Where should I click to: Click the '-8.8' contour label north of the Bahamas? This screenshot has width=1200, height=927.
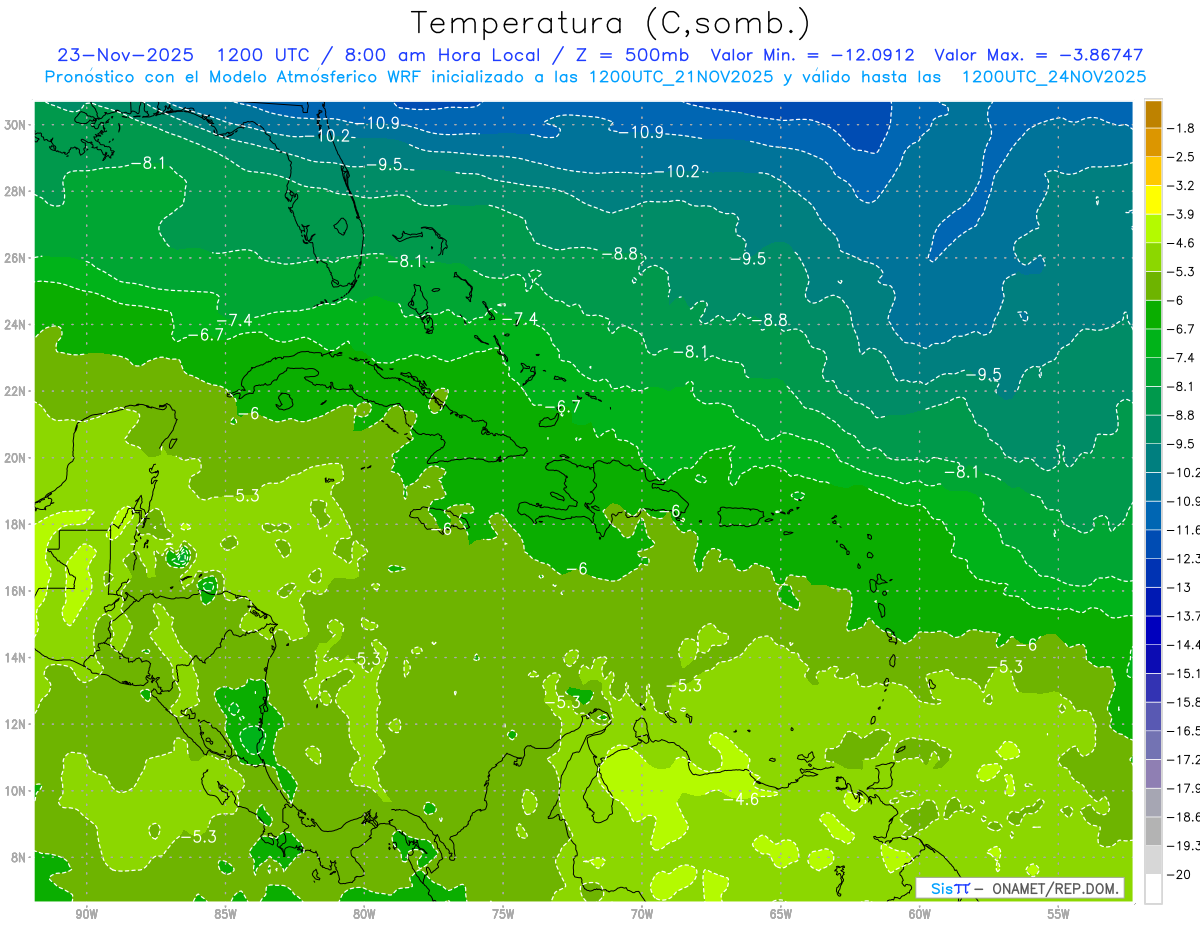pos(619,254)
